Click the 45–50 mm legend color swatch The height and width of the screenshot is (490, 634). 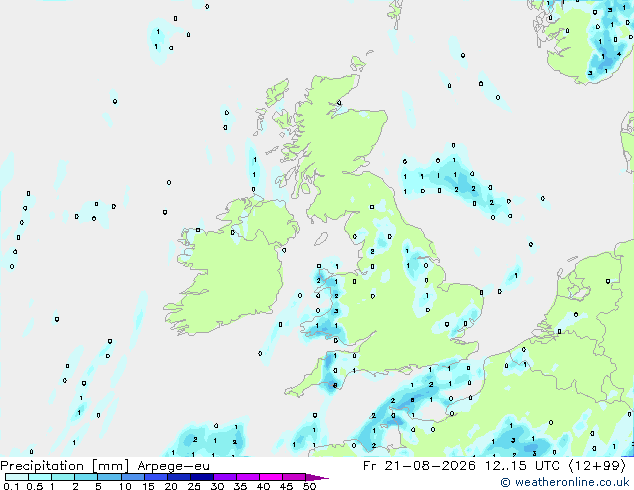click(294, 477)
